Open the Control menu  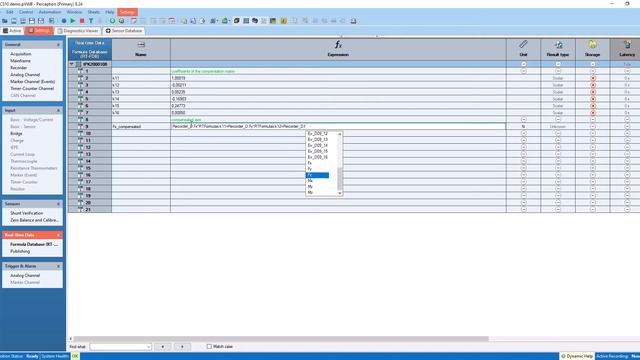[26, 12]
